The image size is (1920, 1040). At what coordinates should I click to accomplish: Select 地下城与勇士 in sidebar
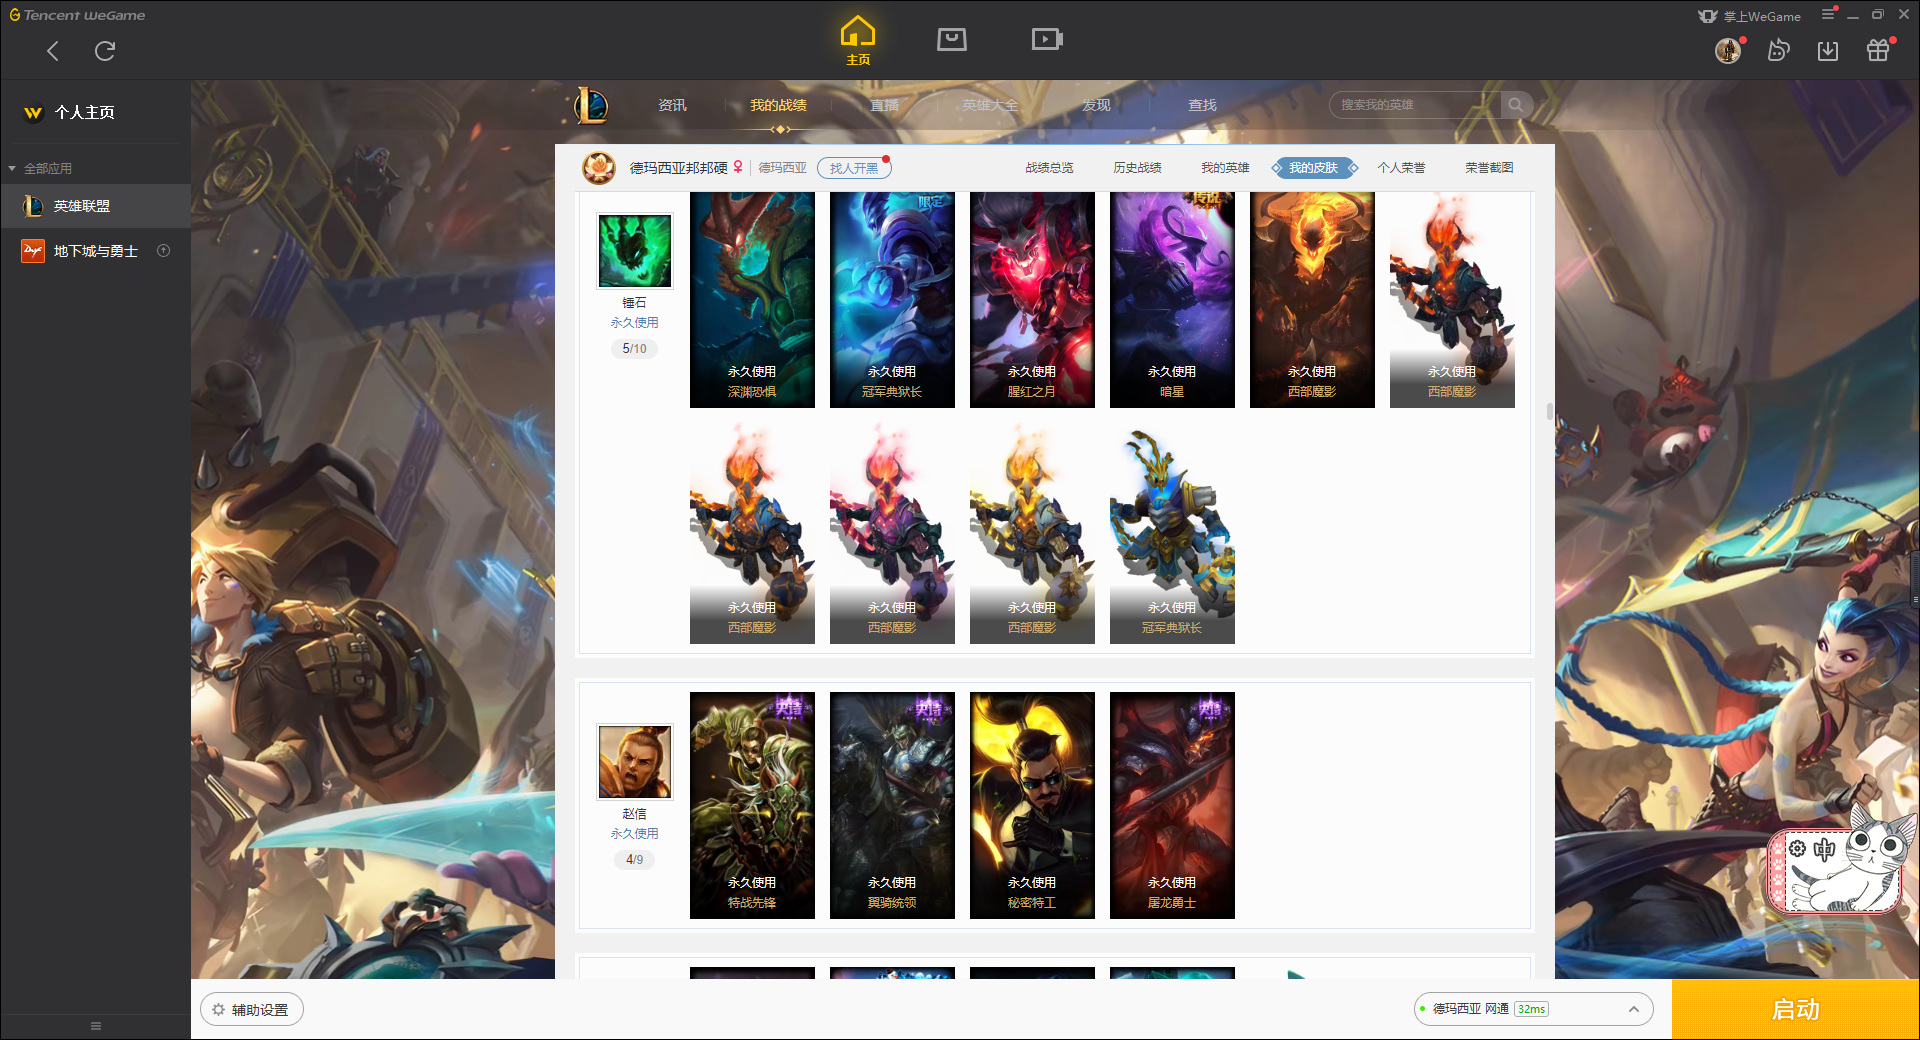tap(95, 251)
